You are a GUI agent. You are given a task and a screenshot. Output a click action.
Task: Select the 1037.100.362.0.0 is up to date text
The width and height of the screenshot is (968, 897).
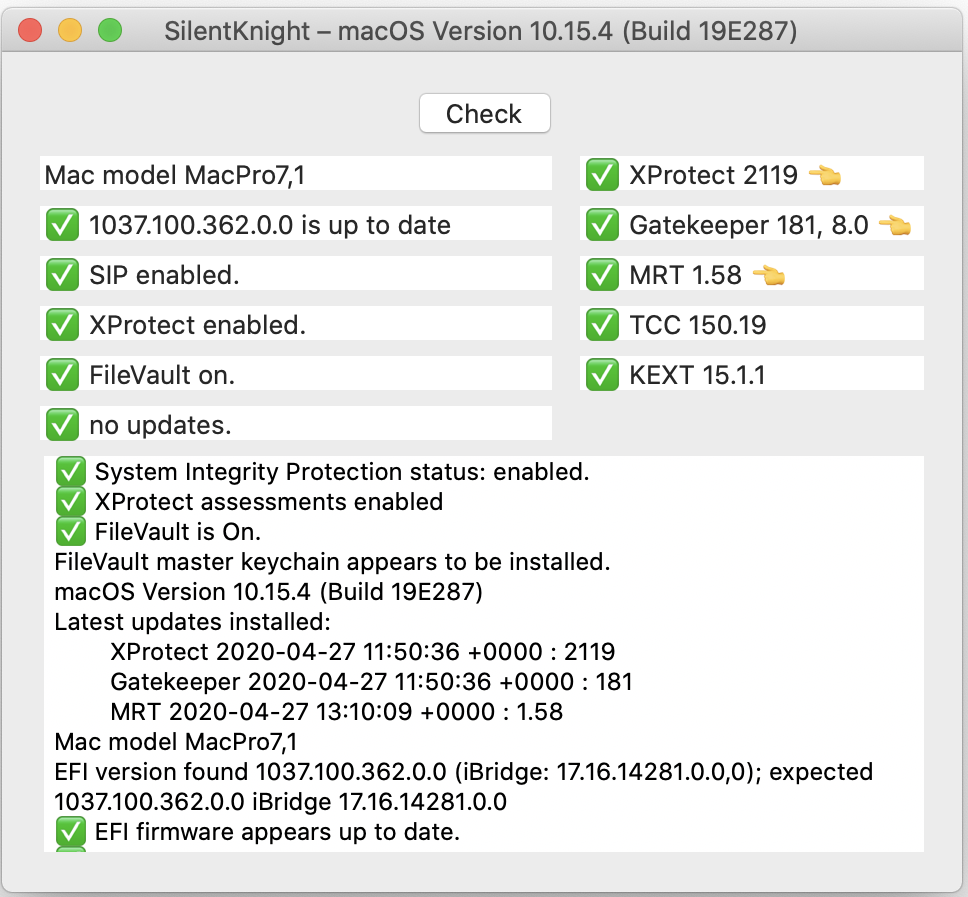(x=270, y=225)
